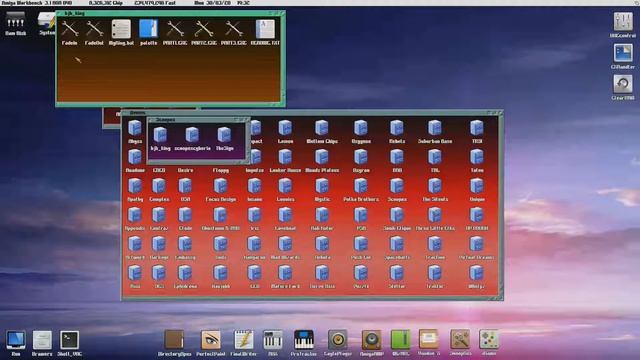Open the Haujobb drawer
Viewport: 640px width, 360px height.
pos(221,273)
